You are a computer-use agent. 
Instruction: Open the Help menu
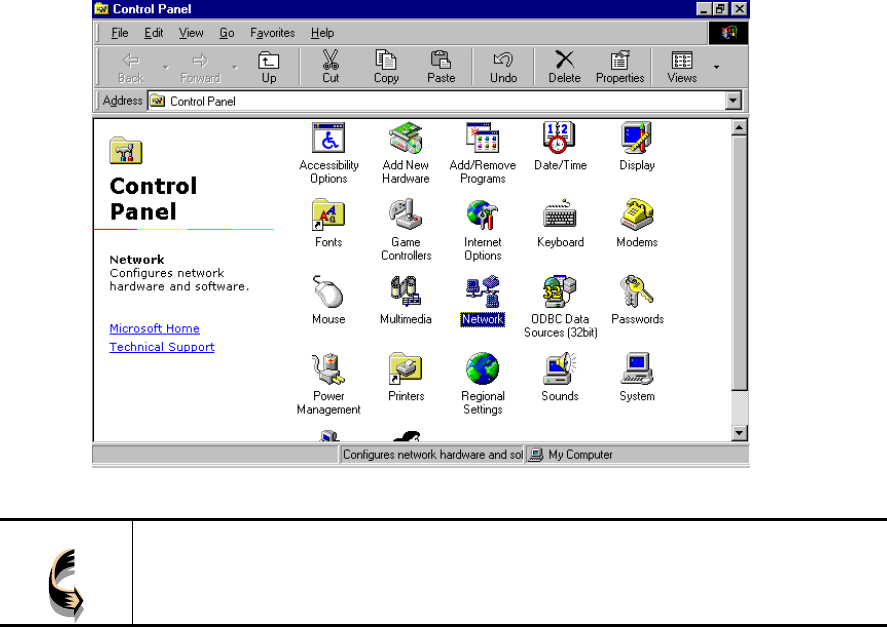(x=322, y=33)
